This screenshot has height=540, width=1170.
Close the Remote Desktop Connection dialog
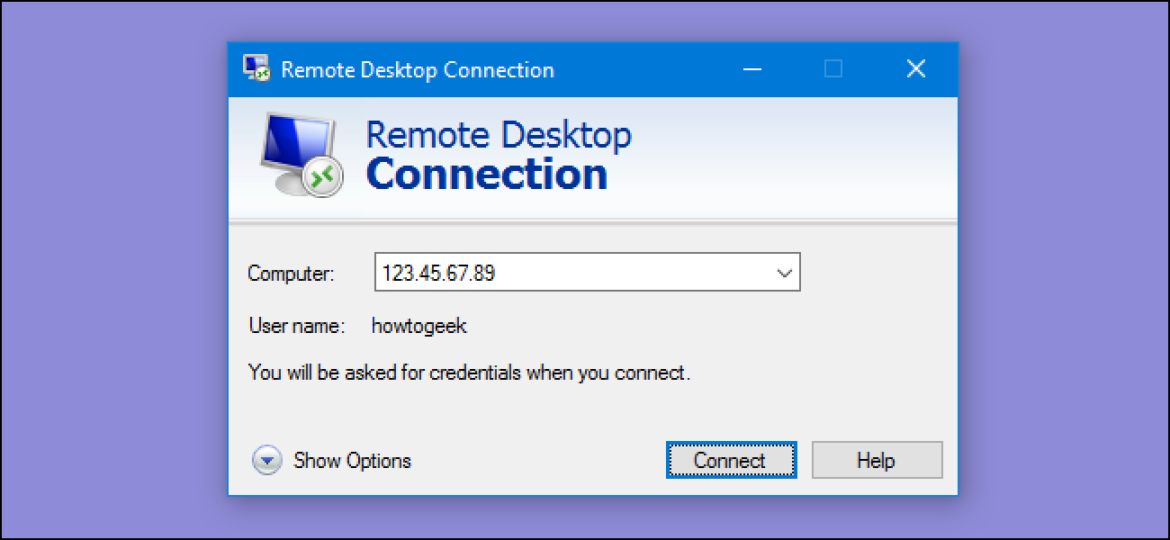tap(915, 69)
